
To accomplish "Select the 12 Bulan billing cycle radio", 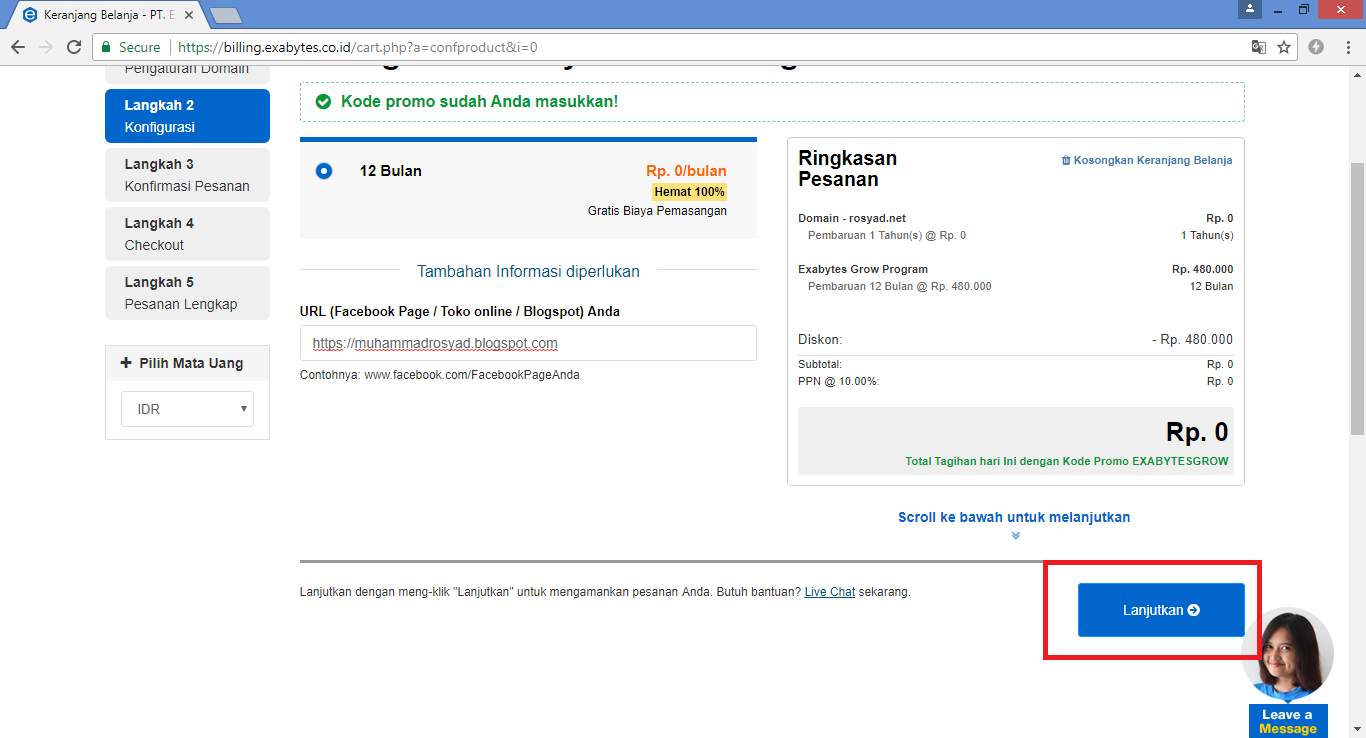I will point(324,171).
